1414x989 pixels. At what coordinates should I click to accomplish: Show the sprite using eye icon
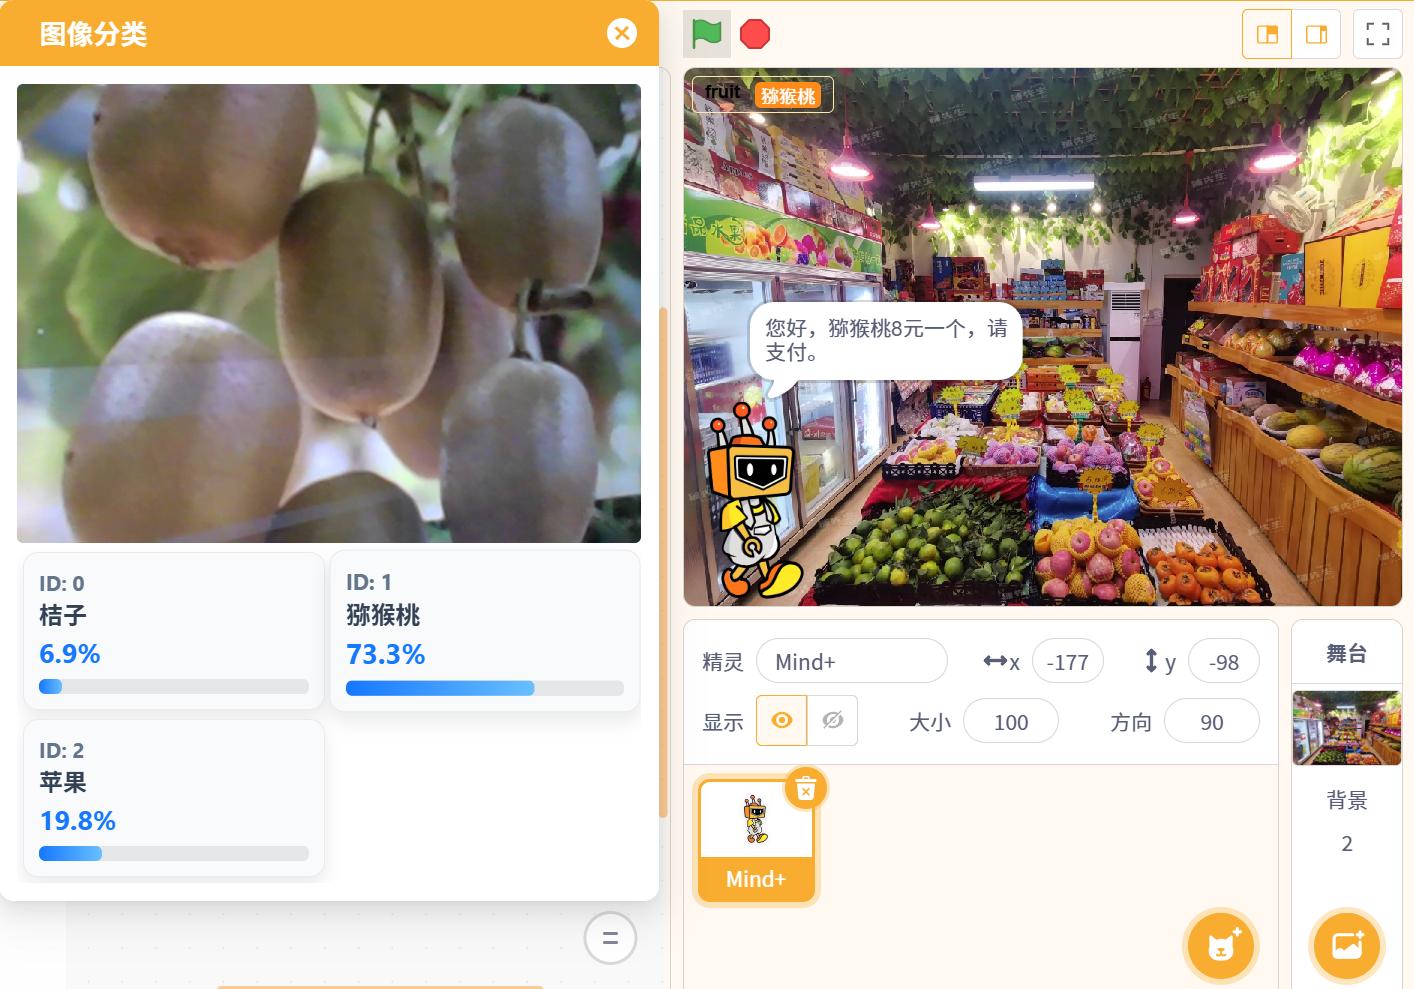coord(782,721)
